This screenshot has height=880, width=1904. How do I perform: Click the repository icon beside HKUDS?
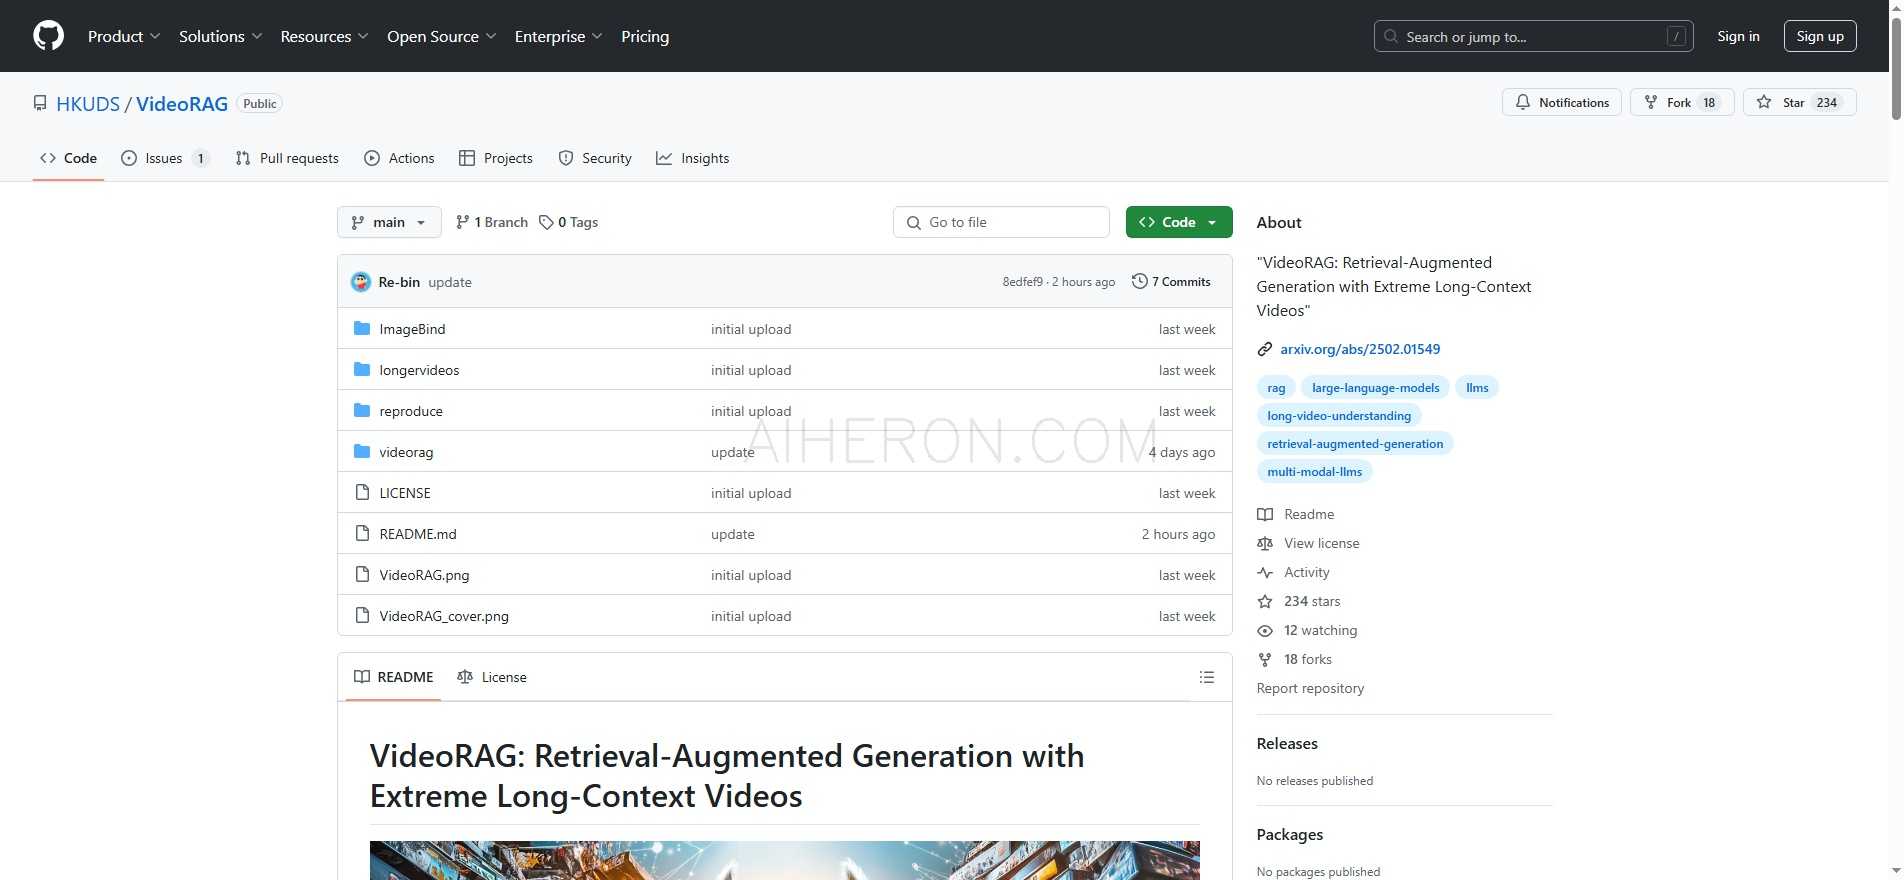(x=40, y=103)
